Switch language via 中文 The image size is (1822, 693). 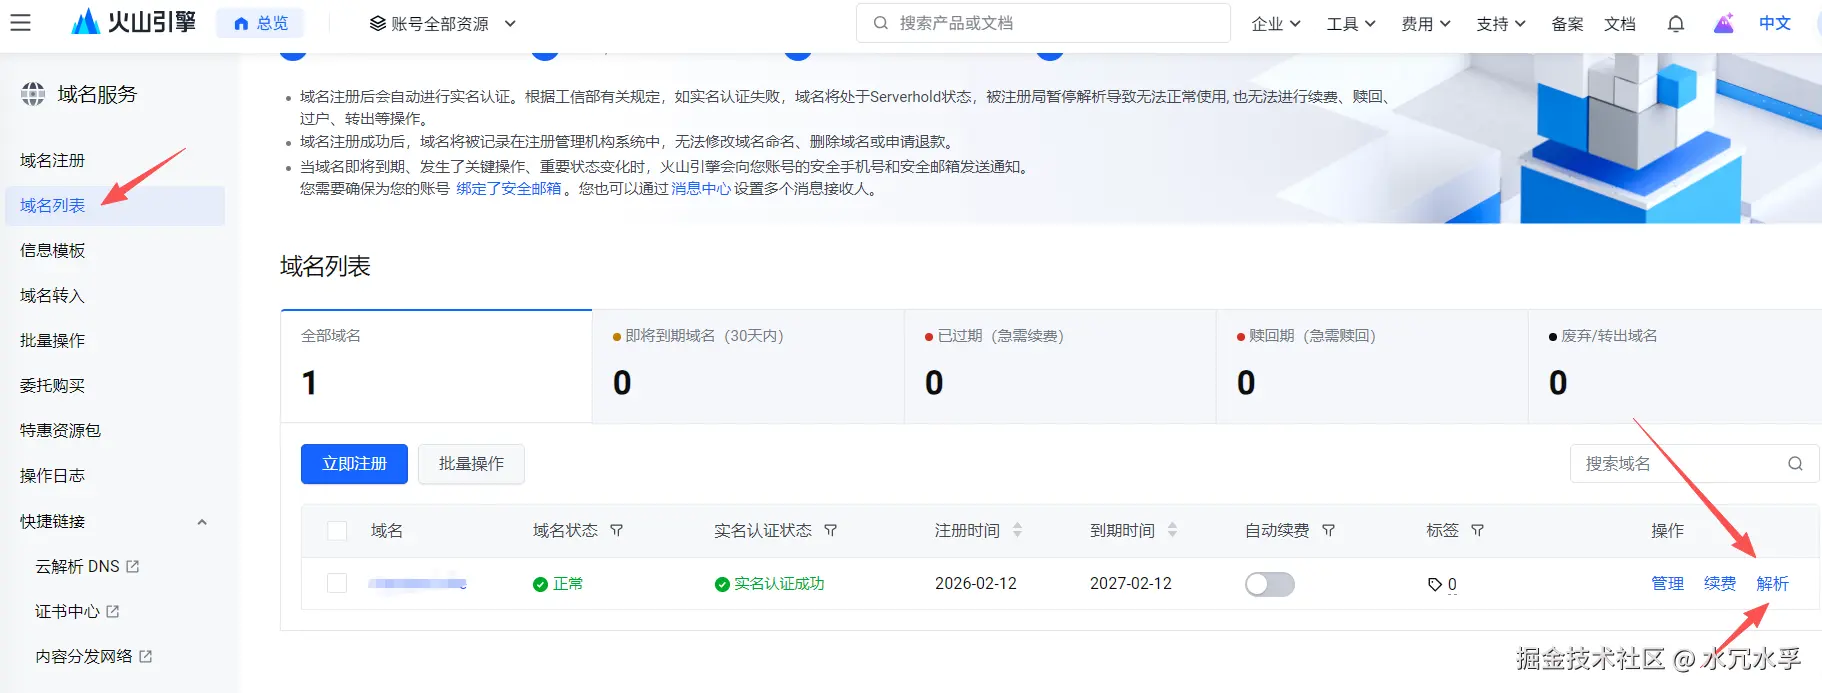point(1775,23)
